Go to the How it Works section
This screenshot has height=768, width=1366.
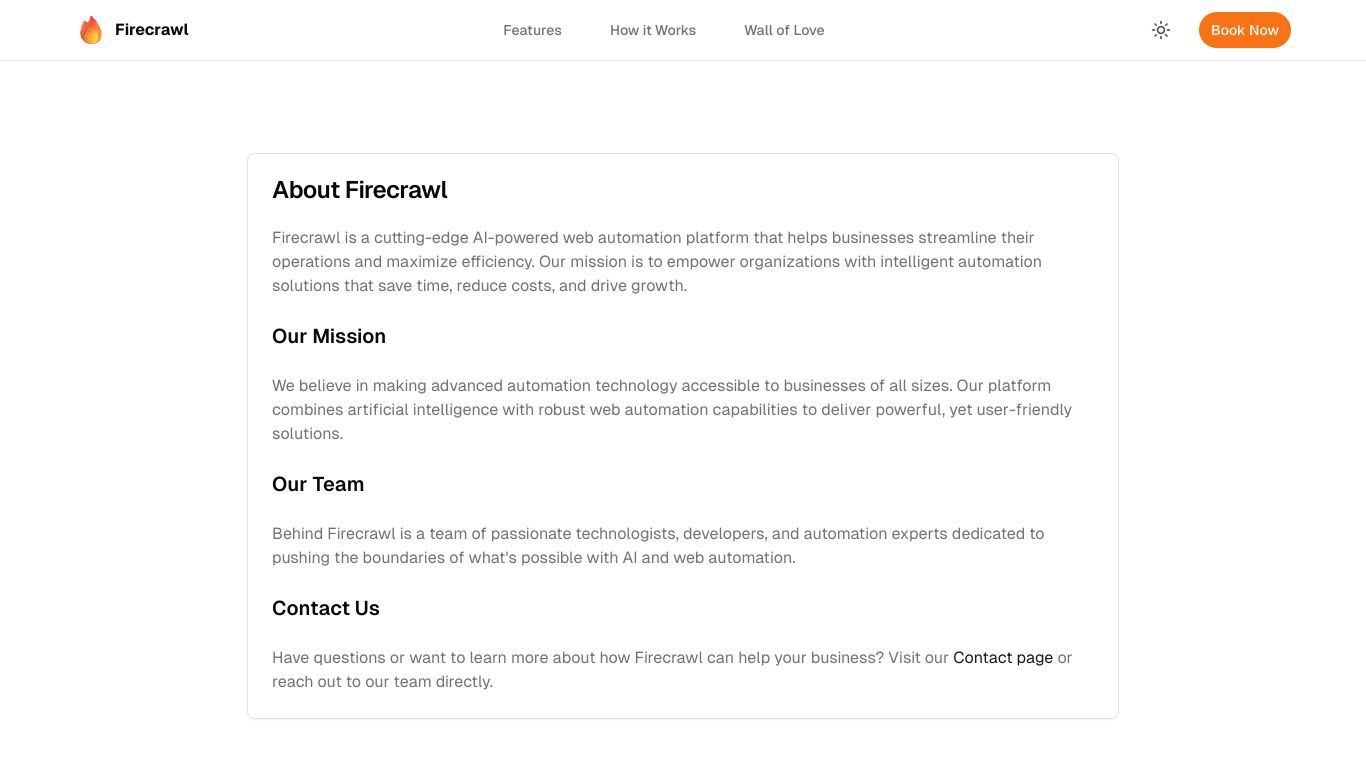(x=653, y=30)
